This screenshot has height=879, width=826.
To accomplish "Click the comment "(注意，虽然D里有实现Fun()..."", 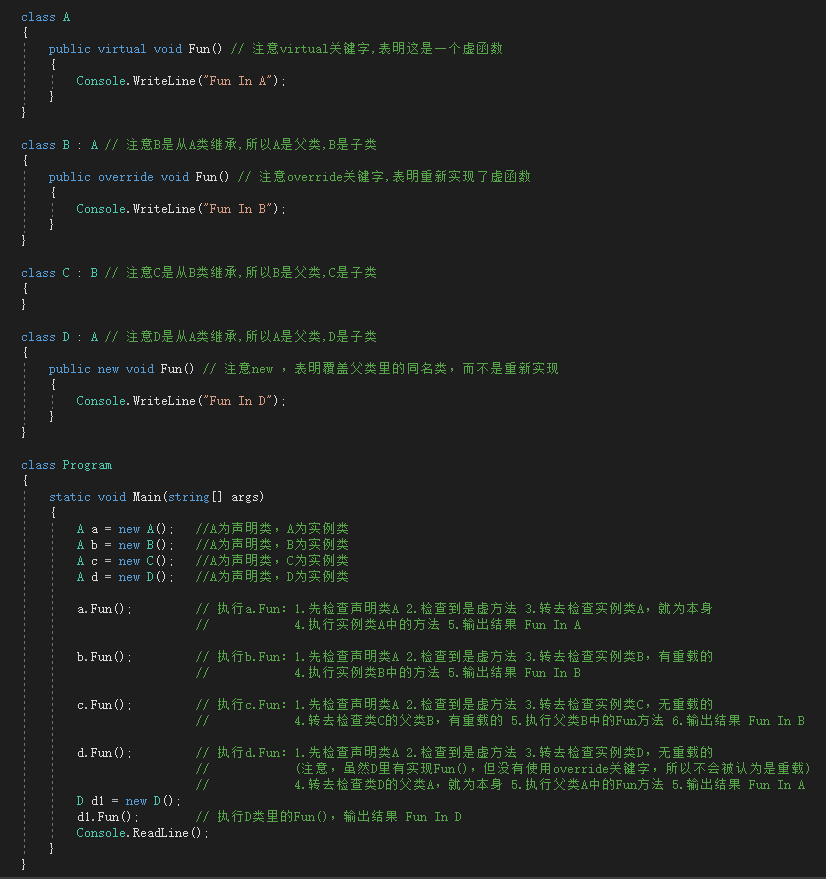I will (x=552, y=769).
